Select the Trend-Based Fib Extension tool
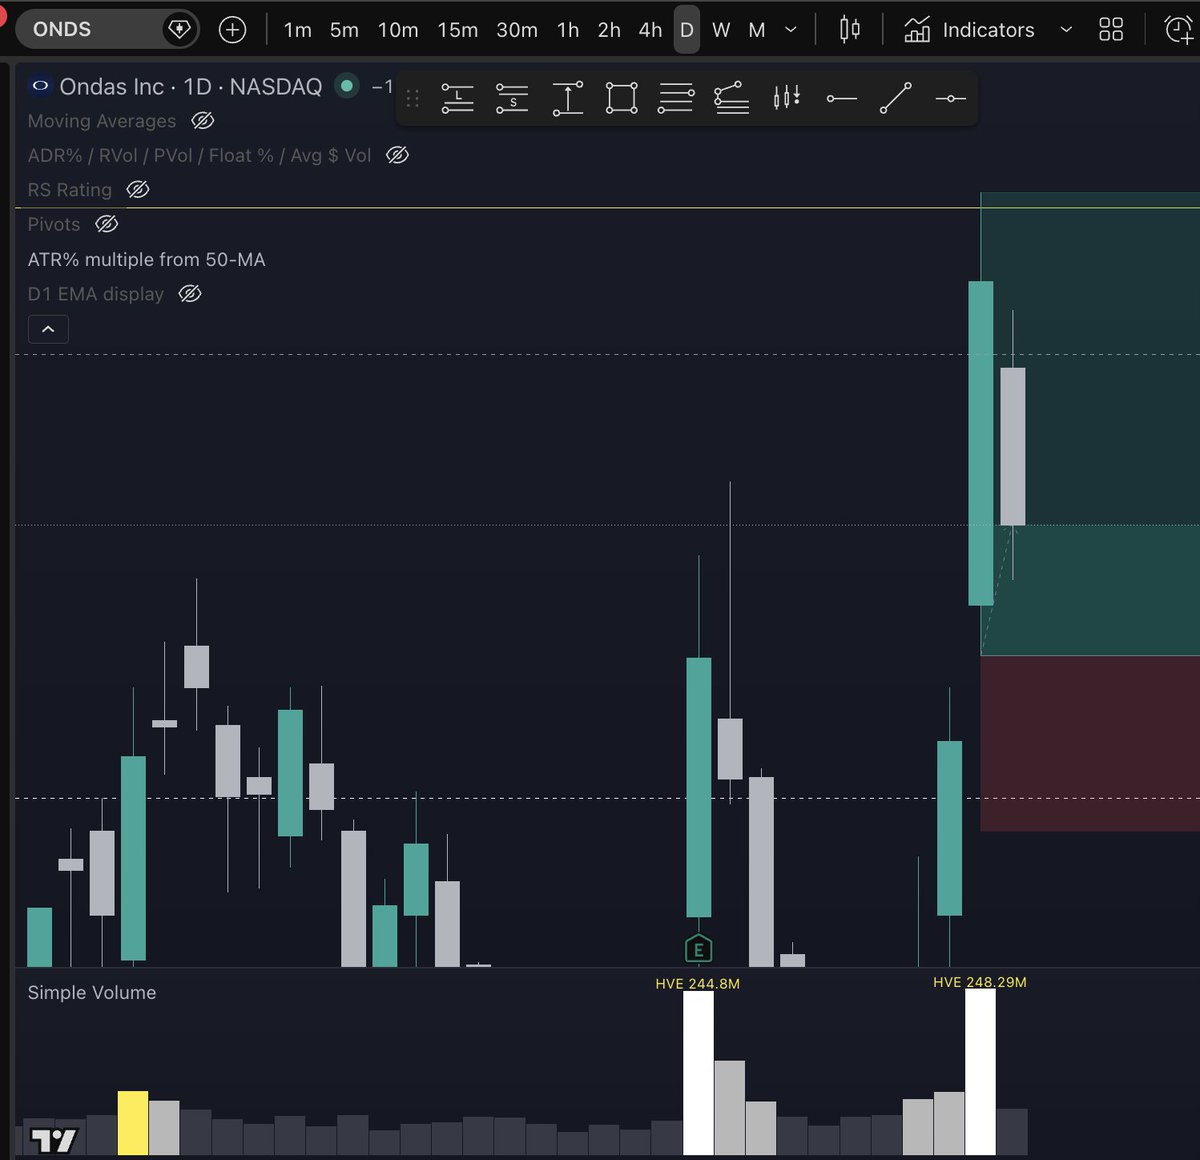The width and height of the screenshot is (1200, 1160). [731, 98]
